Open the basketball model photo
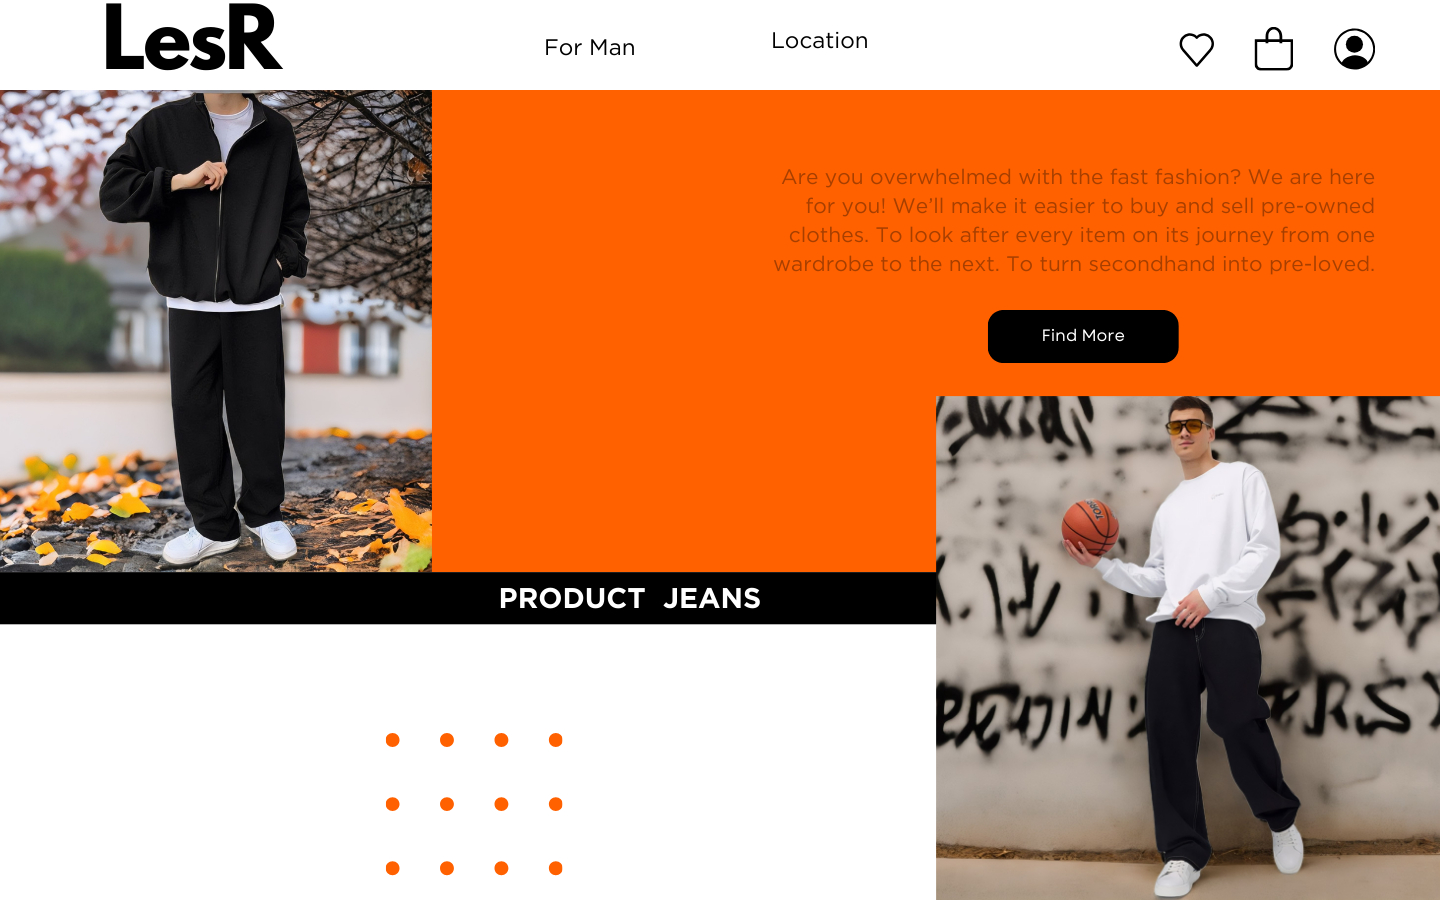1440x900 pixels. tap(1188, 648)
